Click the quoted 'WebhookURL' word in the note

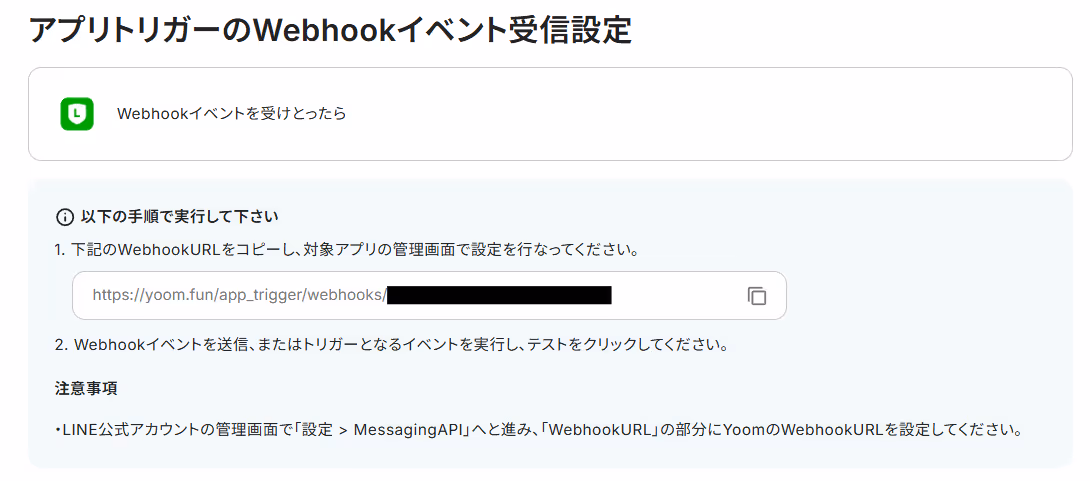click(601, 430)
